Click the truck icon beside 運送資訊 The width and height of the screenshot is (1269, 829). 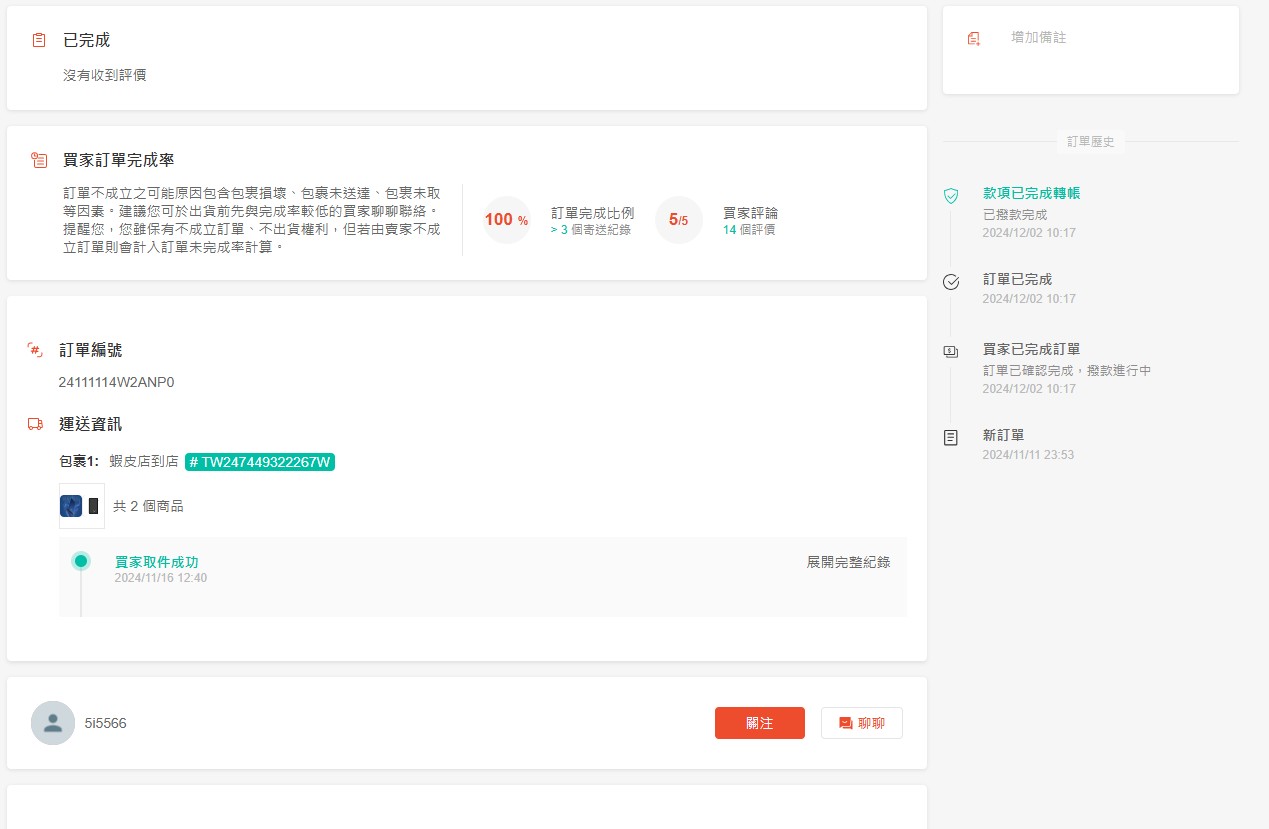coord(35,424)
